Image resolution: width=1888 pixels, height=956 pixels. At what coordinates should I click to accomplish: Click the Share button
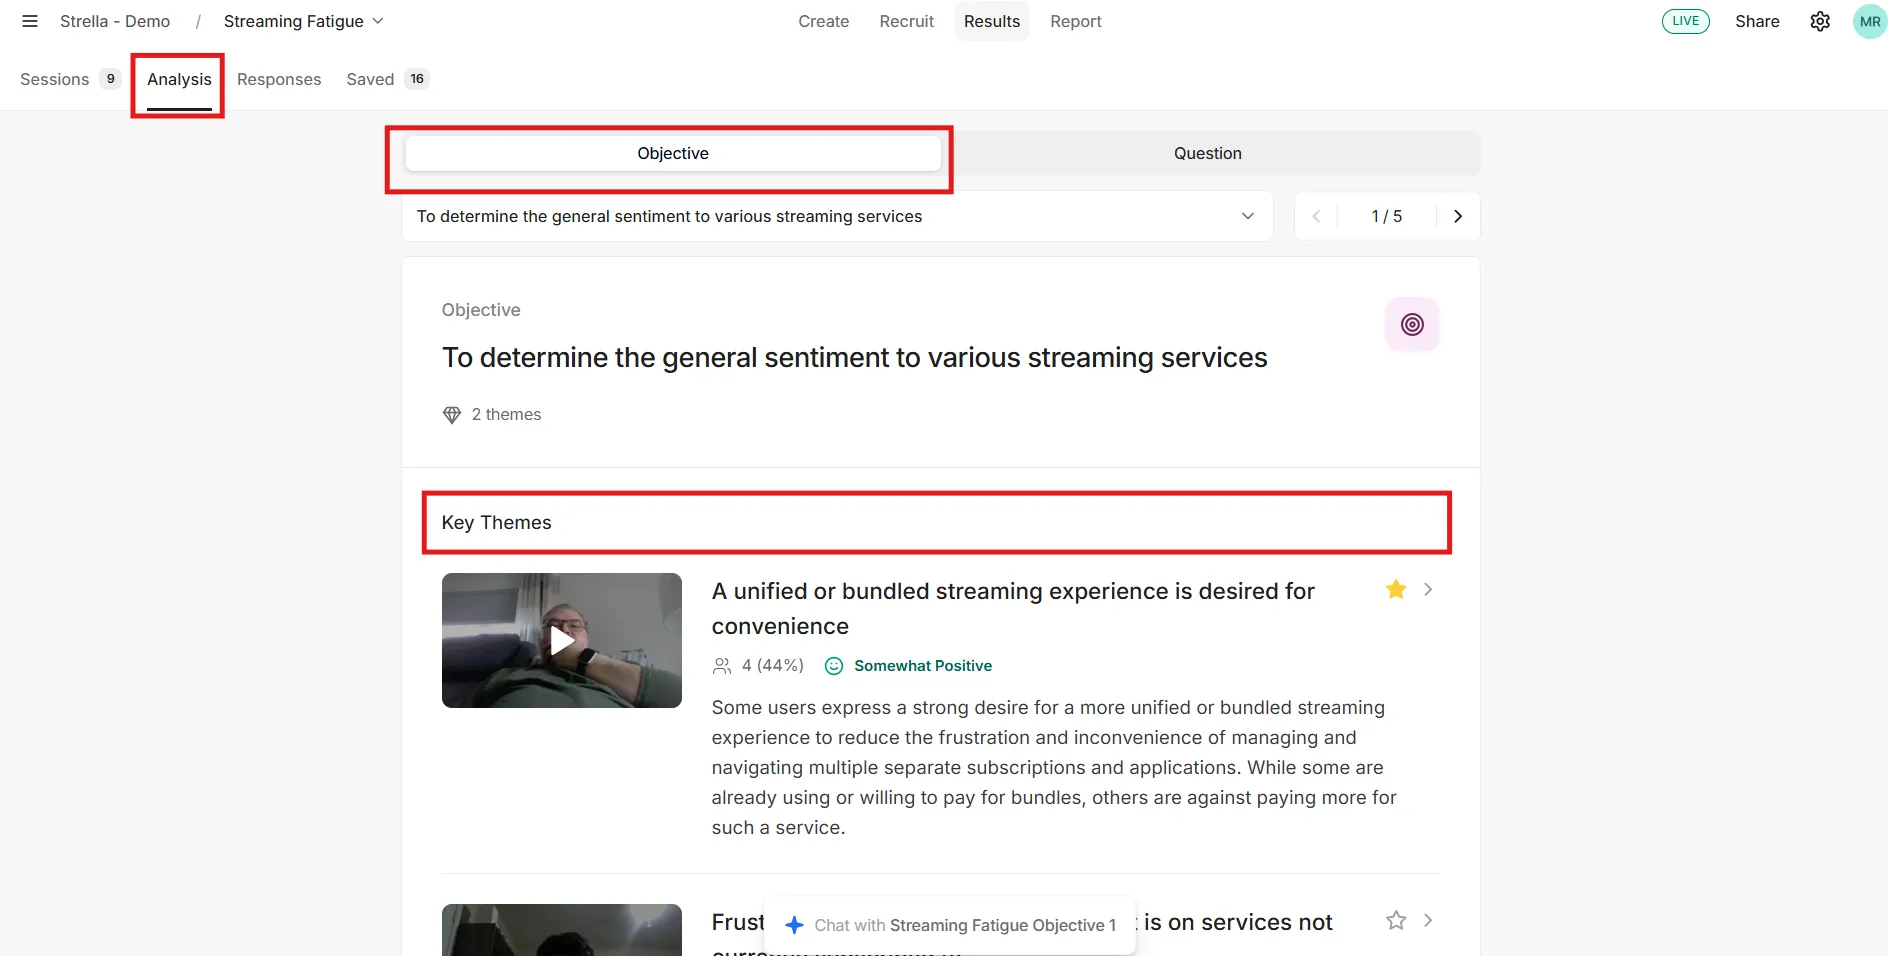pyautogui.click(x=1757, y=21)
